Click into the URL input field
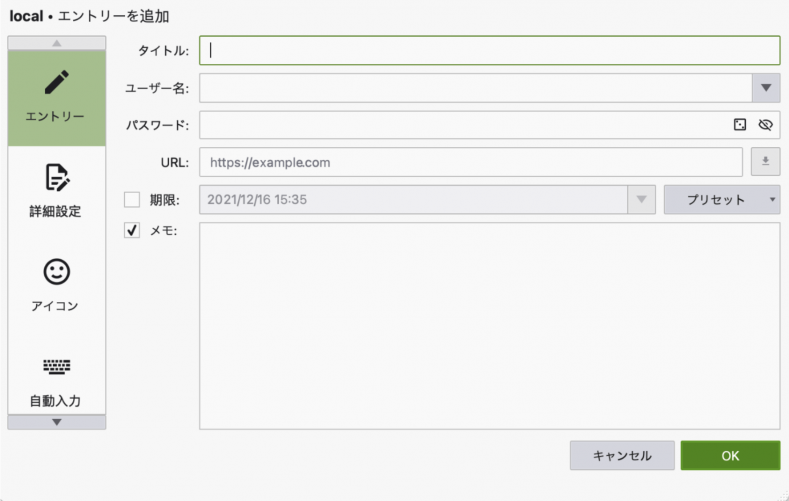The image size is (789, 501). tap(470, 162)
